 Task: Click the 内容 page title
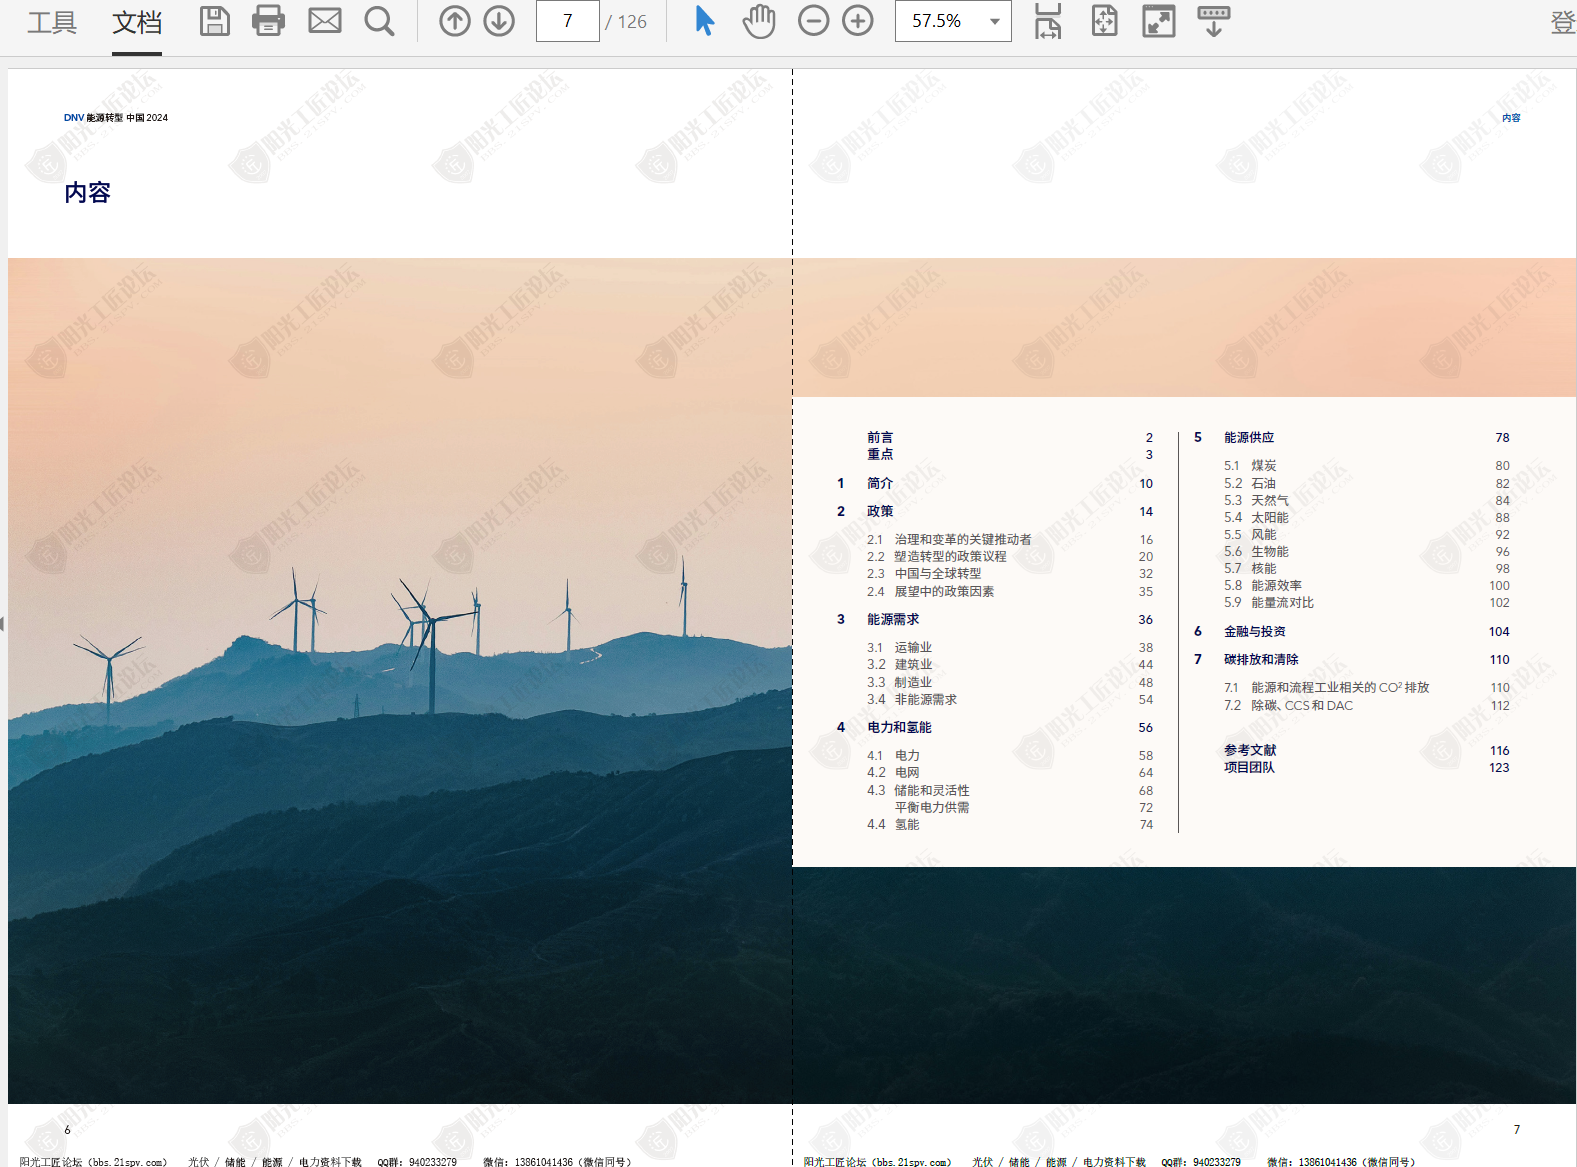(x=87, y=192)
